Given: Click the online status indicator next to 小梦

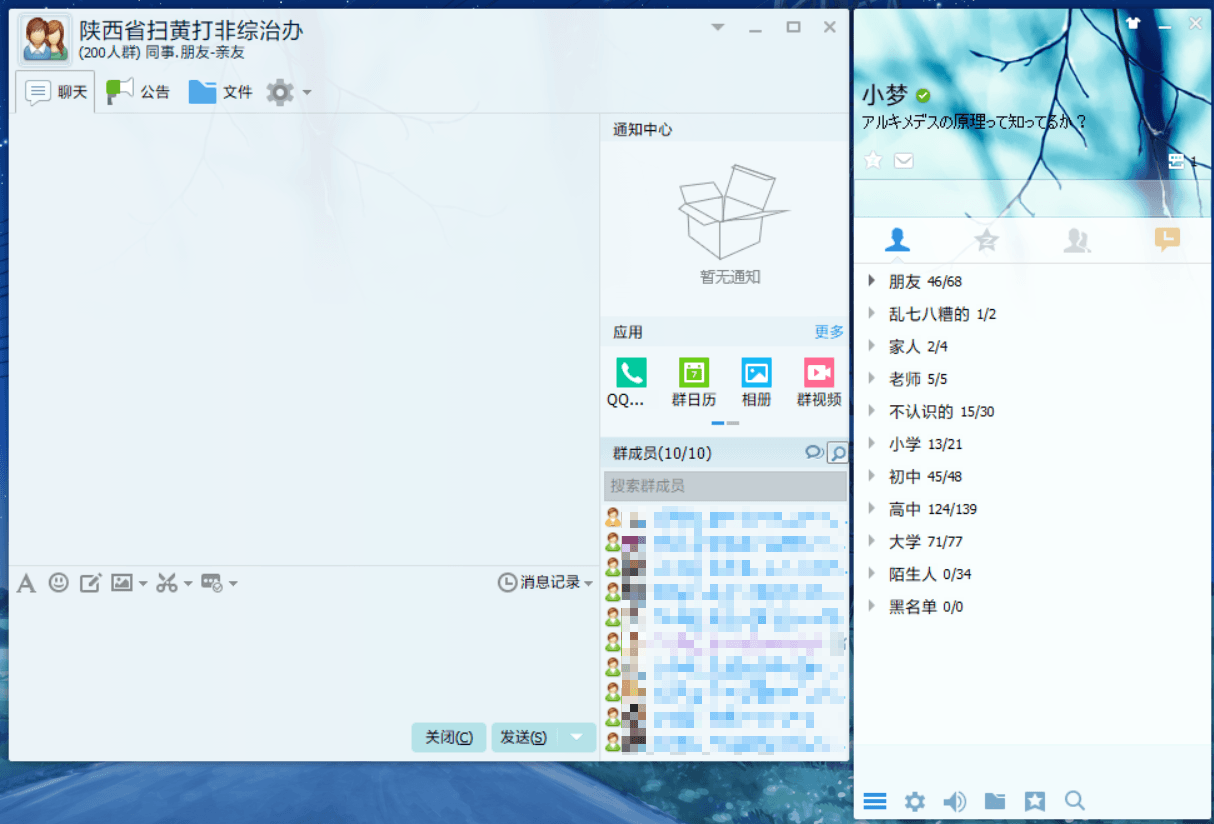Looking at the screenshot, I should click(x=923, y=96).
